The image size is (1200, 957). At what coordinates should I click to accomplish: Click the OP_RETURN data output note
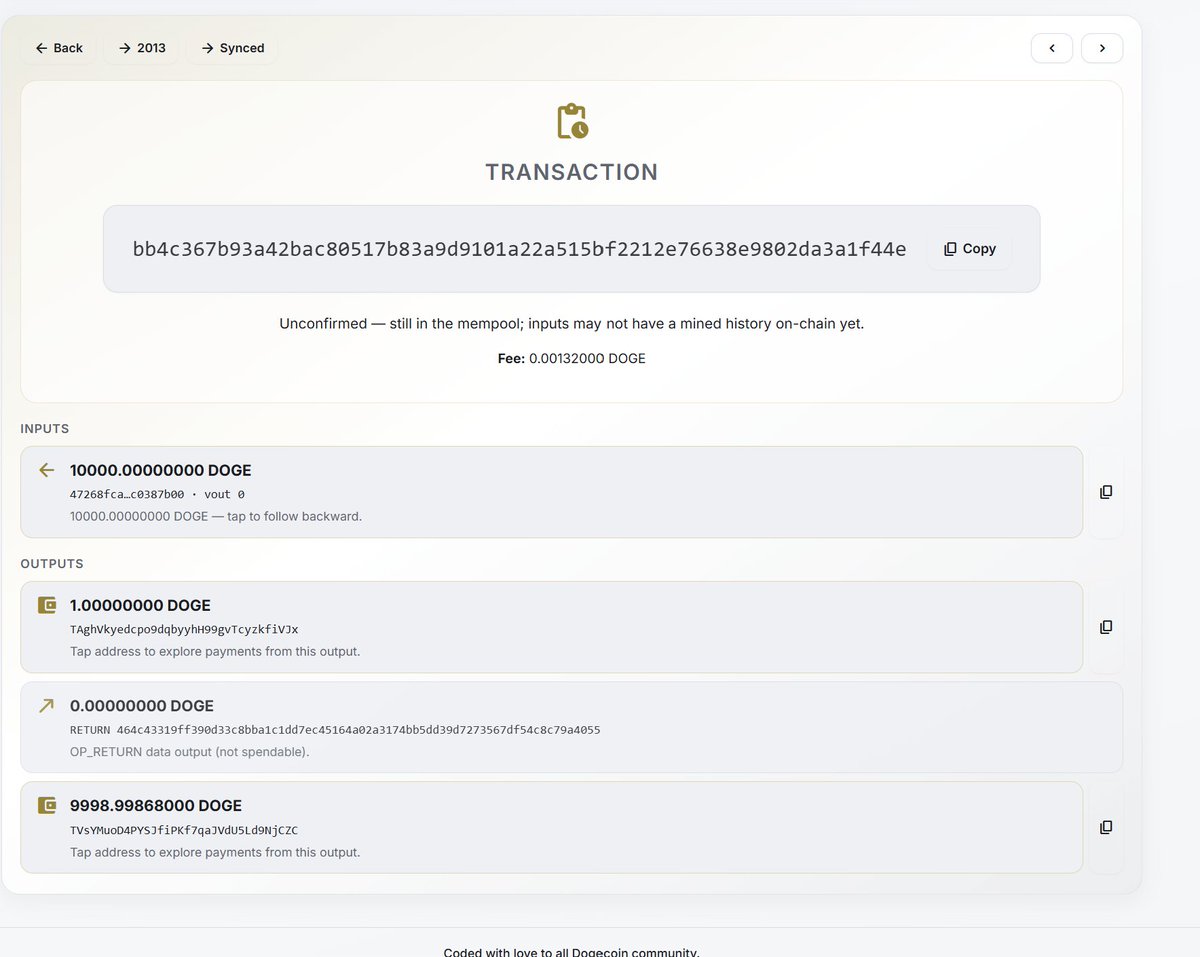(190, 752)
